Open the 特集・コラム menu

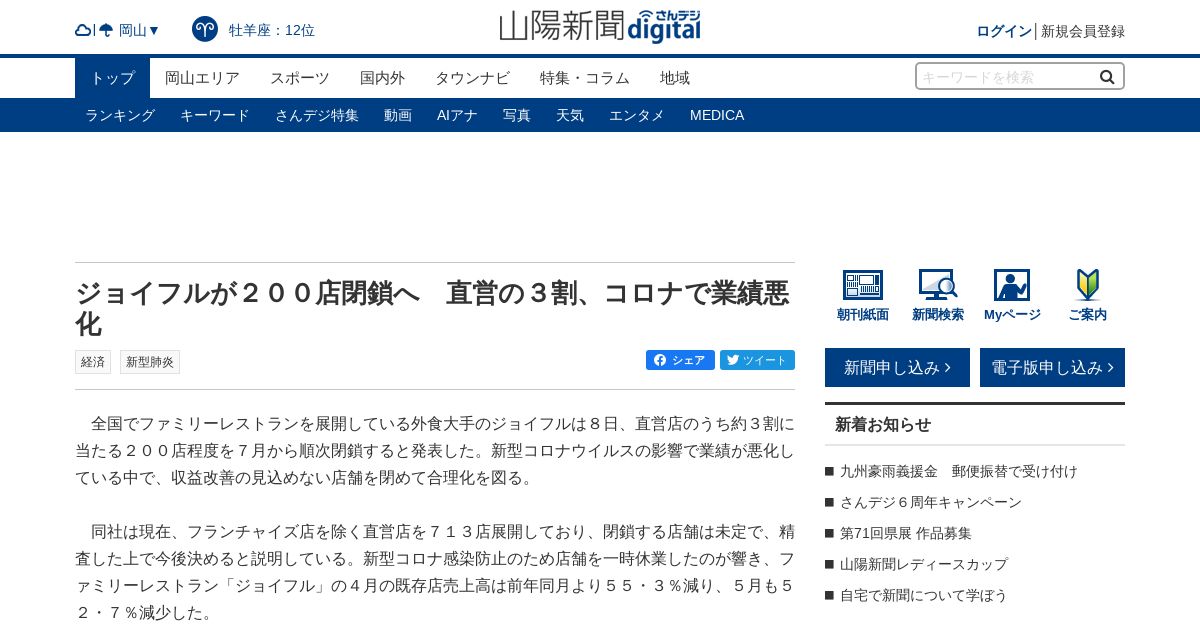pos(585,78)
